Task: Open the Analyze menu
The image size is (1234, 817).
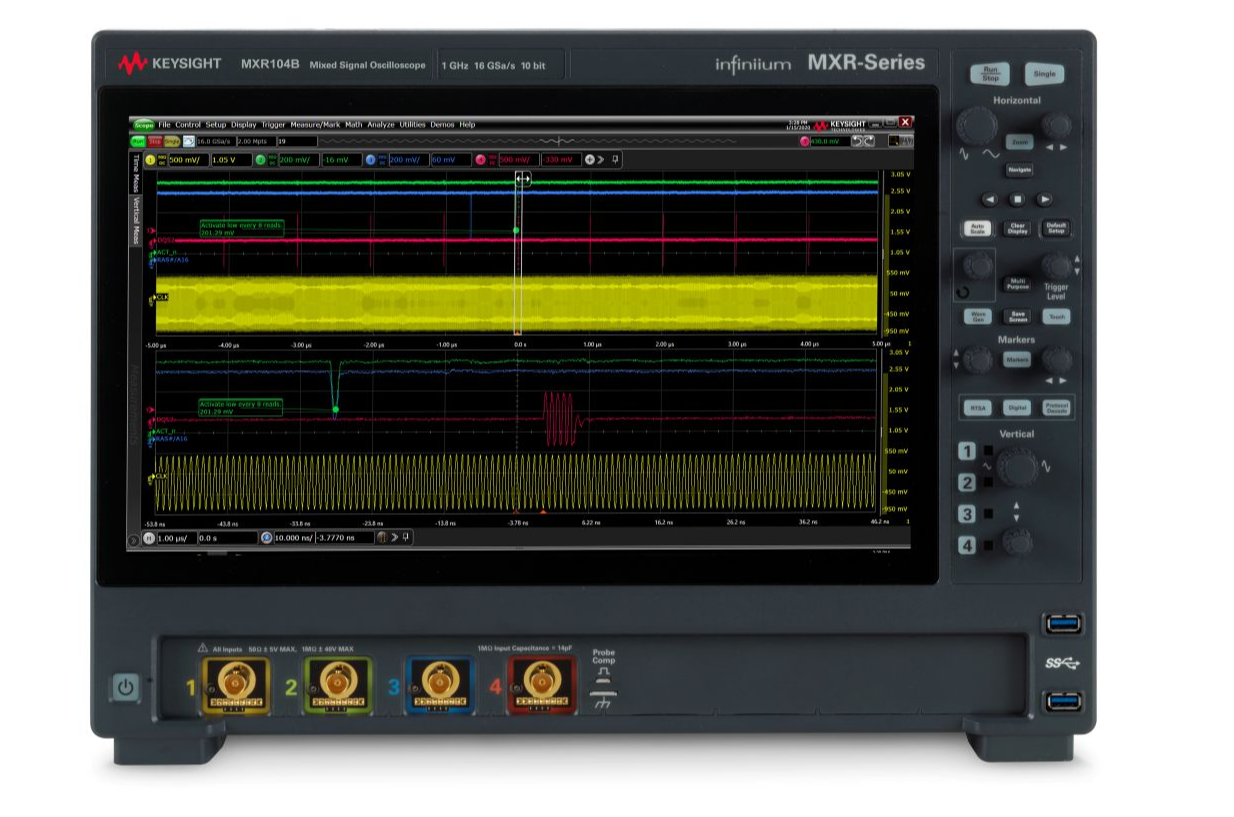Action: 380,125
